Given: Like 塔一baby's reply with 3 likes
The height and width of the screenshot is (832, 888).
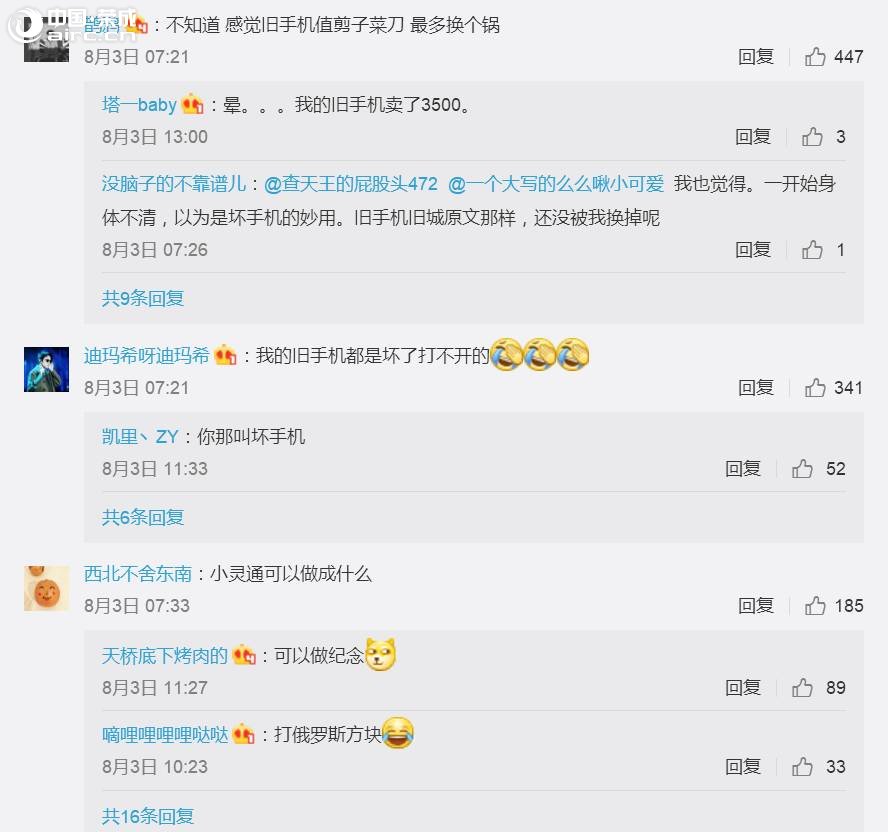Looking at the screenshot, I should tap(812, 136).
